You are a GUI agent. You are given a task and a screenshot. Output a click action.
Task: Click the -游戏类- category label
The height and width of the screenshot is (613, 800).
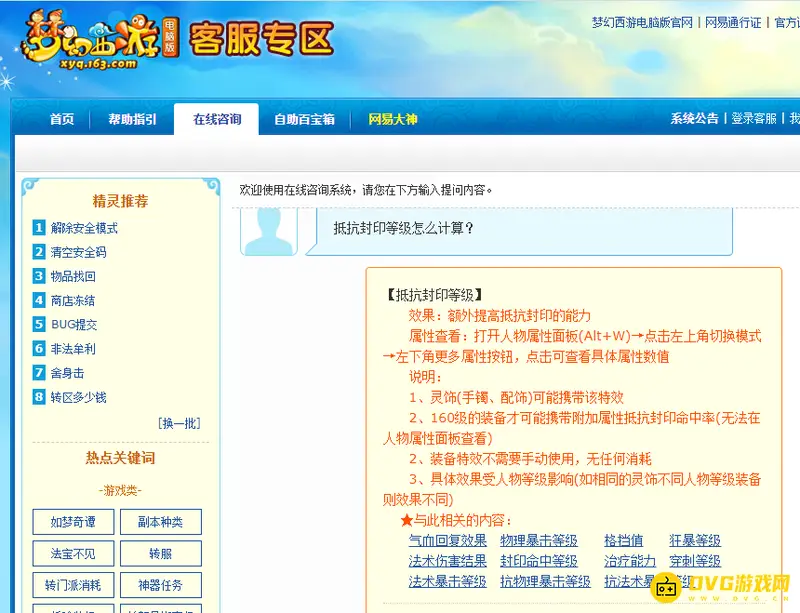coord(120,491)
